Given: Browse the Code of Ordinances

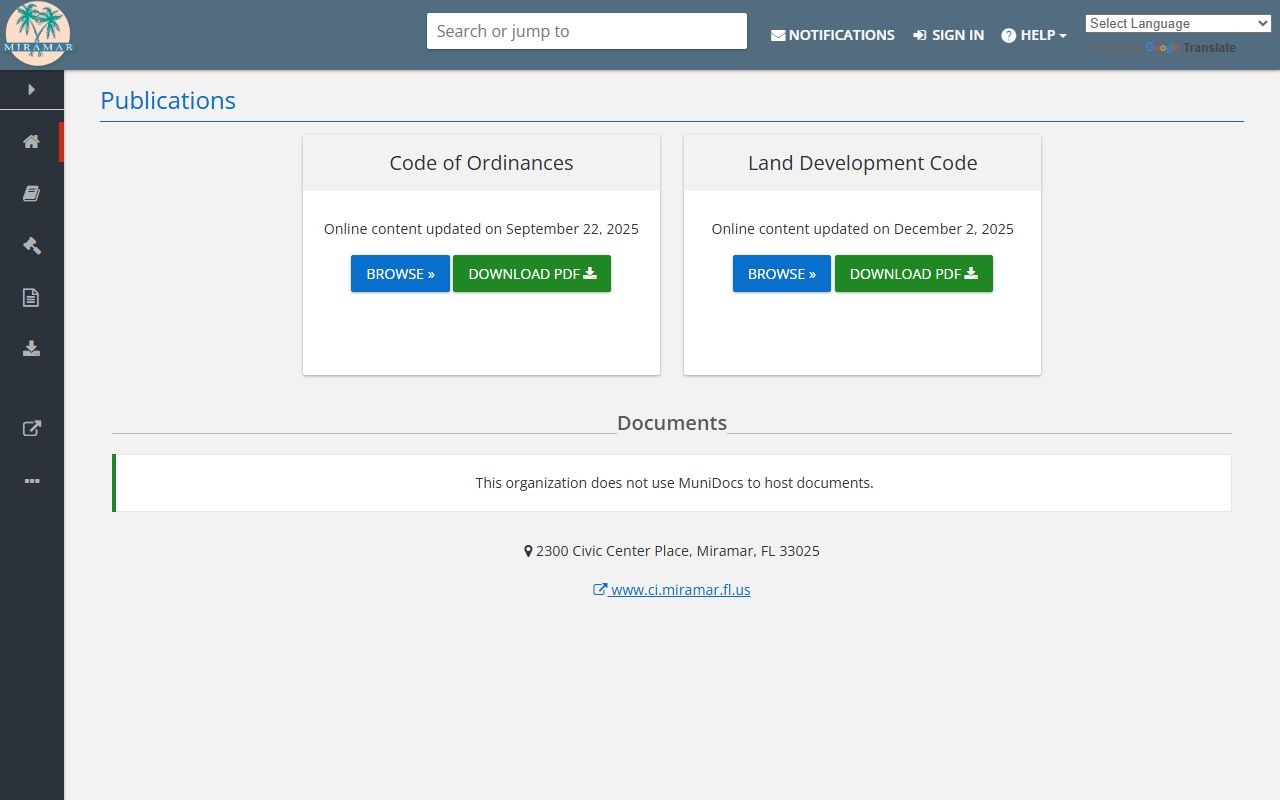Looking at the screenshot, I should (400, 274).
